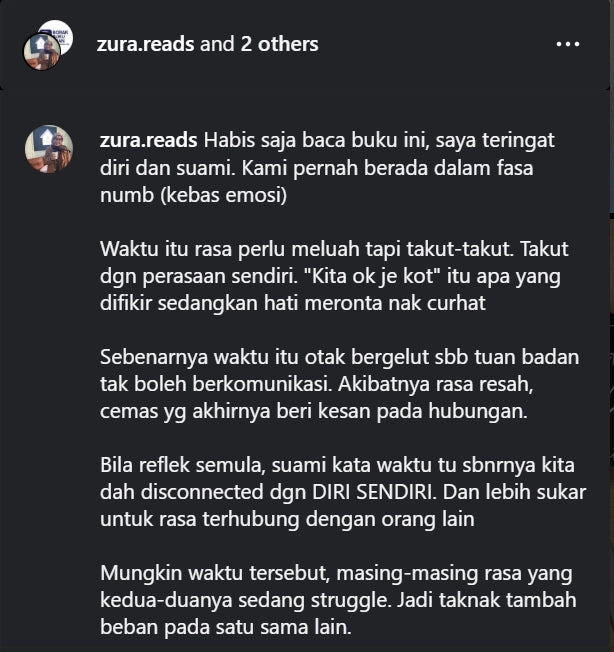Viewport: 614px width, 652px height.
Task: Open the three-dot more options menu
Action: (x=568, y=44)
